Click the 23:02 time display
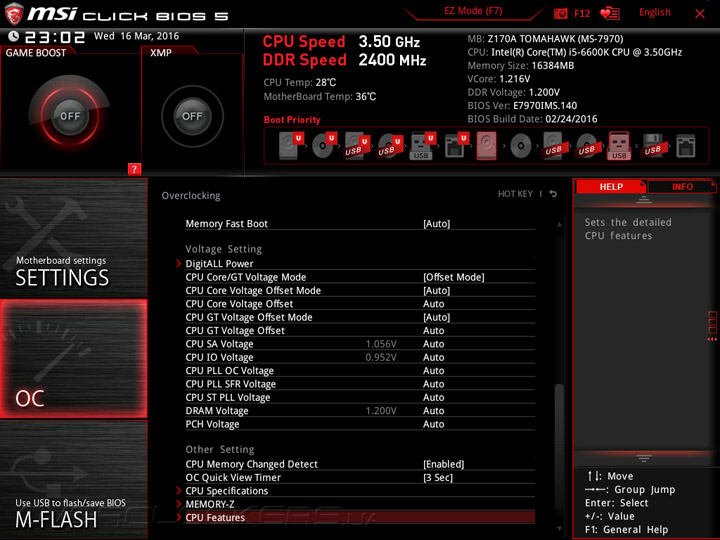This screenshot has height=540, width=720. (55, 37)
